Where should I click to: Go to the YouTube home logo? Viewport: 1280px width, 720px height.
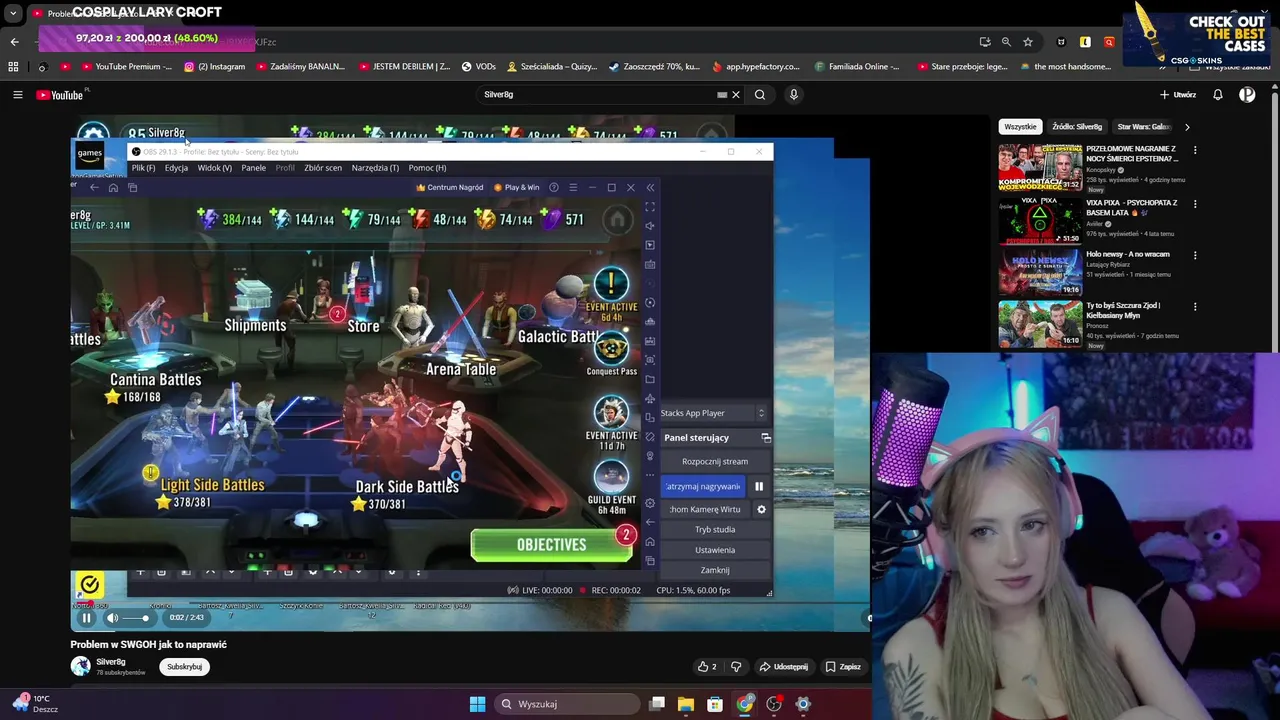click(x=60, y=95)
